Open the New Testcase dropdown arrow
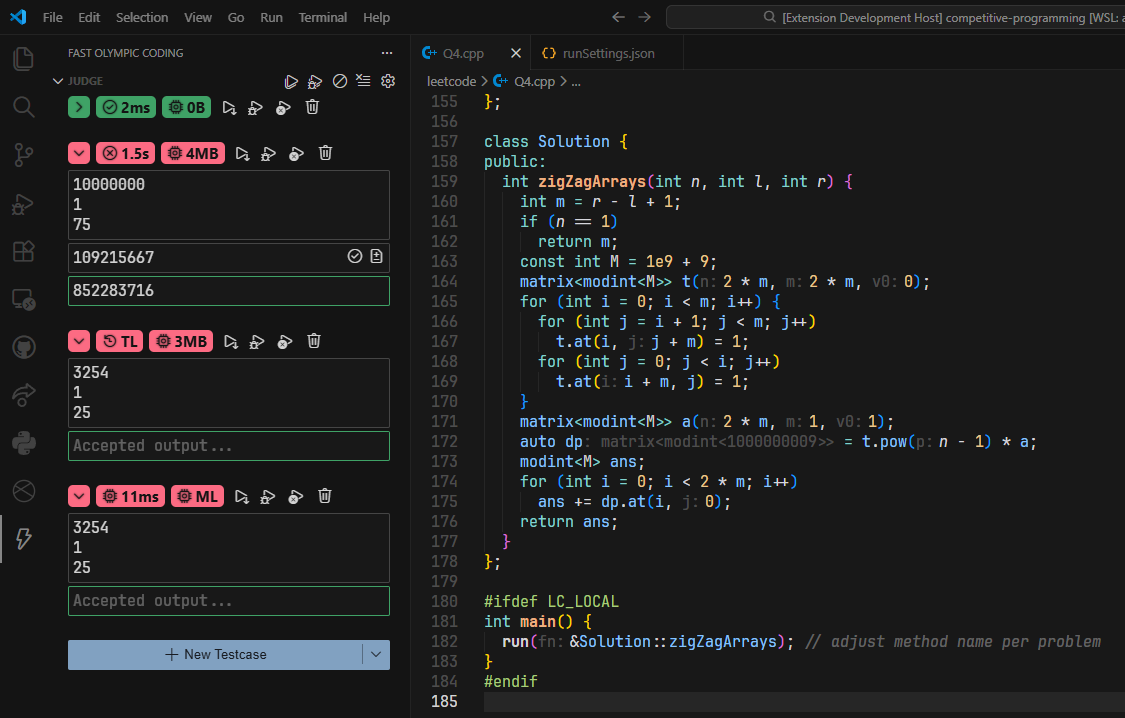 377,655
